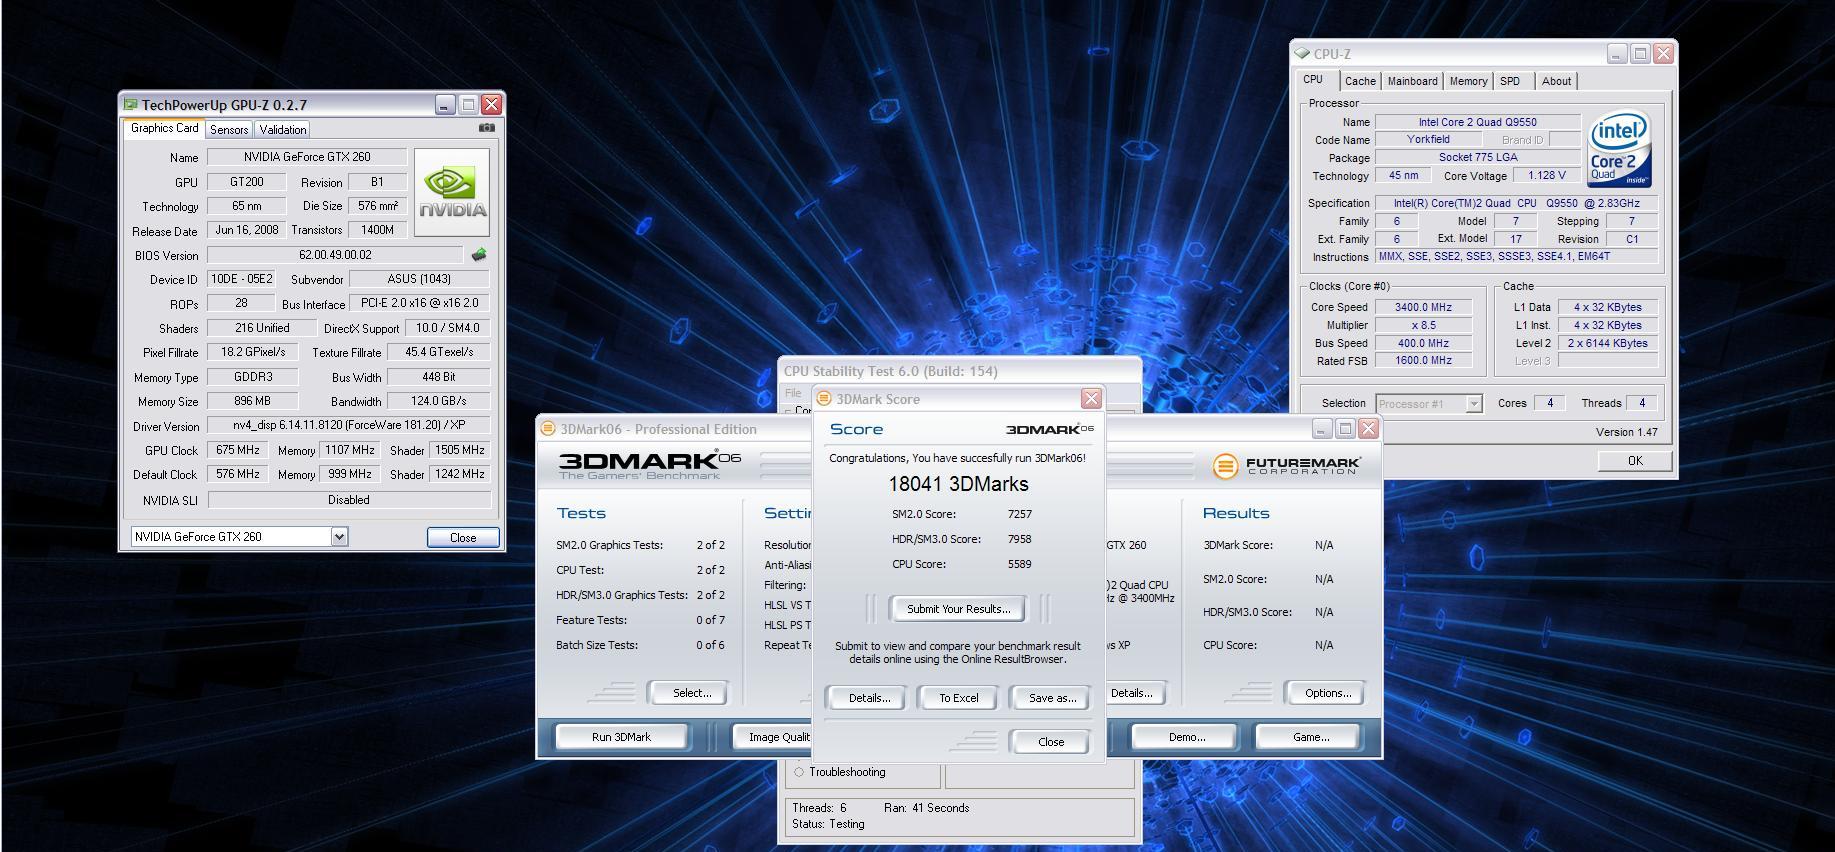Click the '18041 3DMarks' score text
Viewport: 1835px width, 852px height.
click(x=958, y=484)
